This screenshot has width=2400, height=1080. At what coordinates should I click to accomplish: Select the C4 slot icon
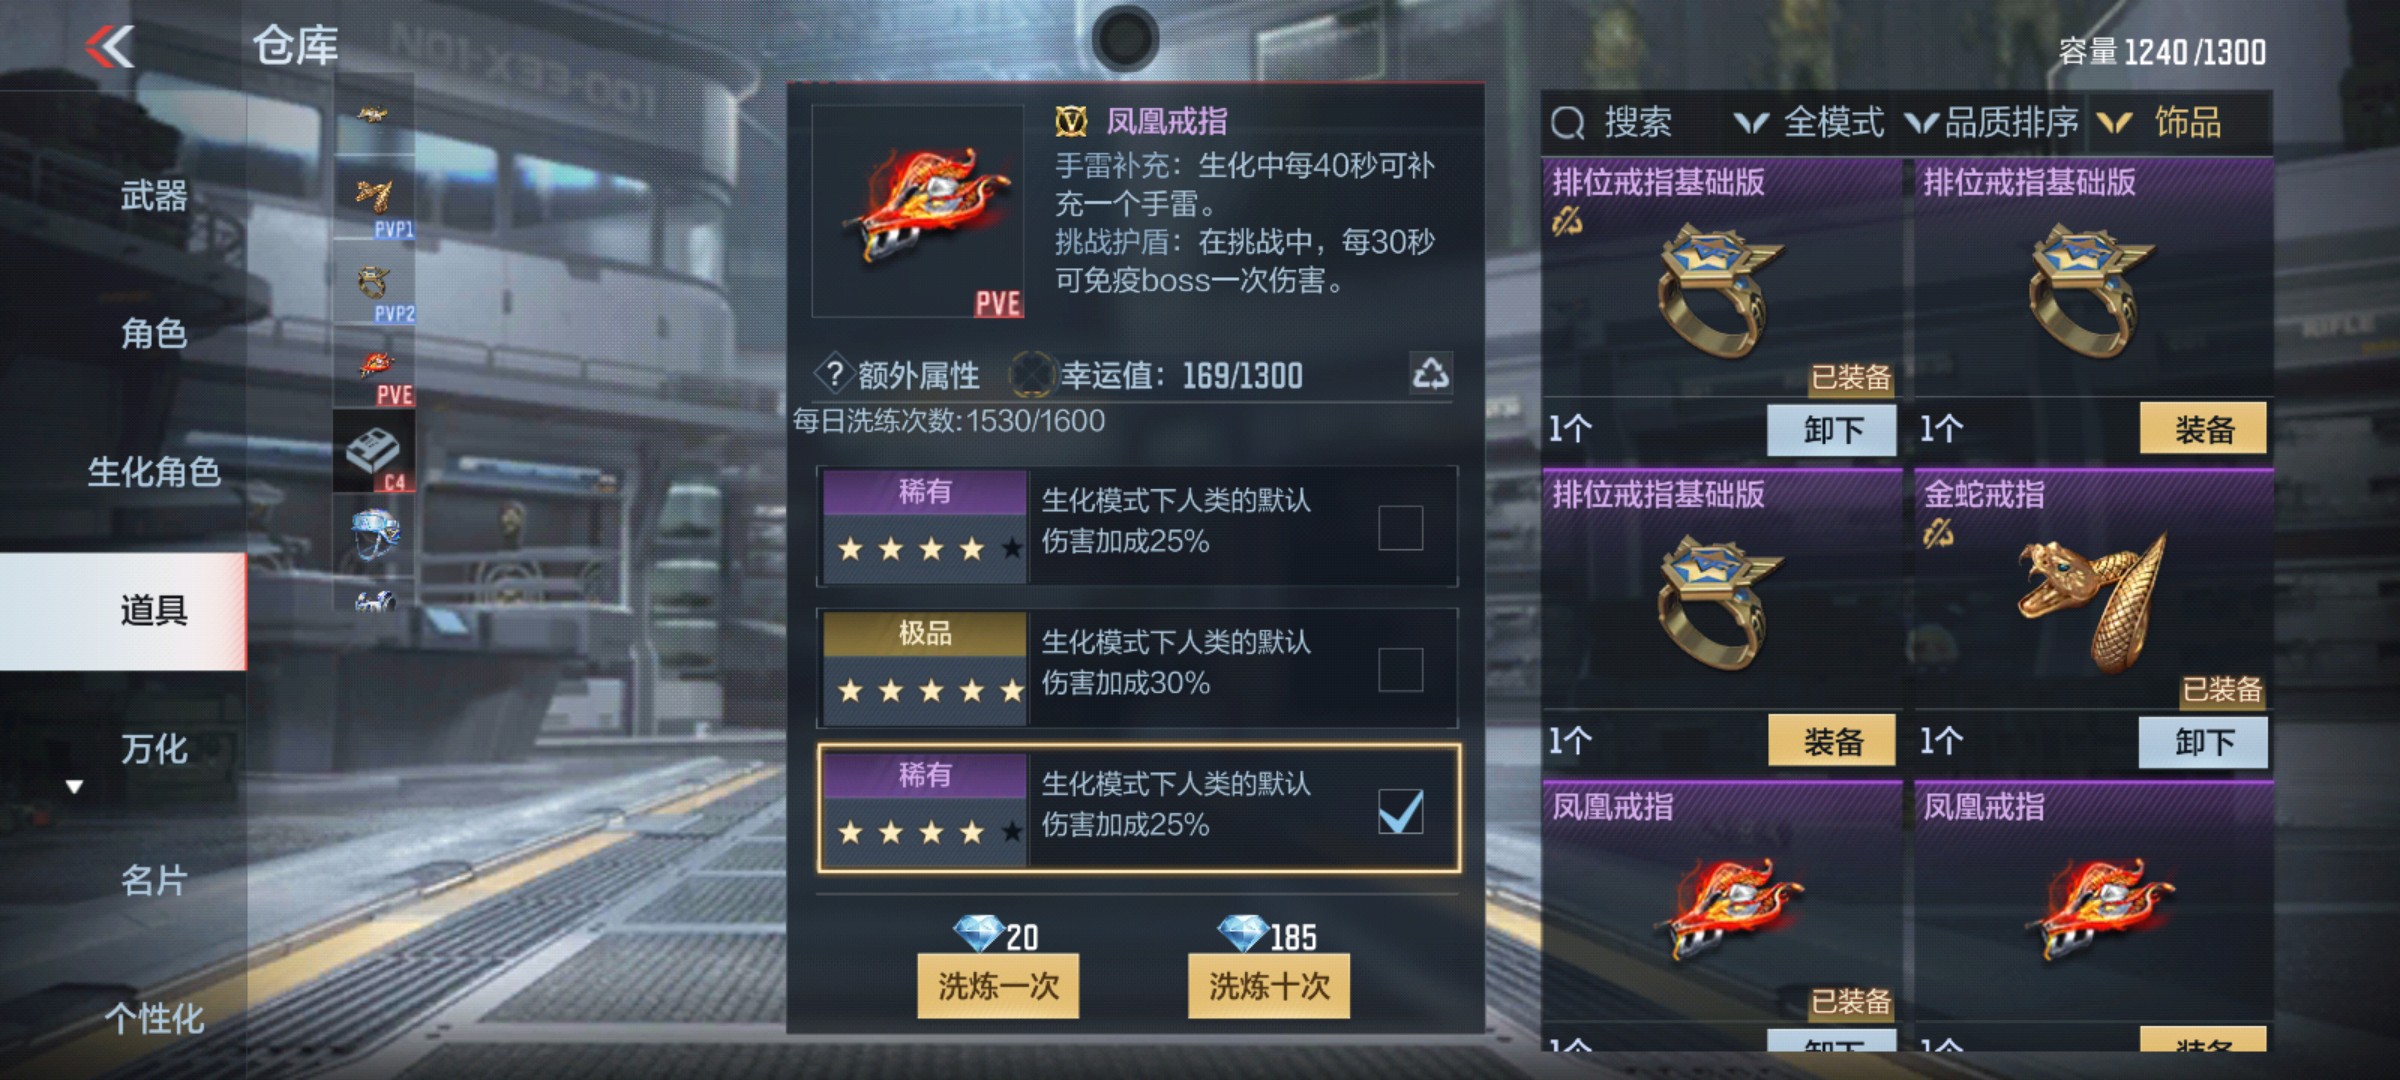374,451
